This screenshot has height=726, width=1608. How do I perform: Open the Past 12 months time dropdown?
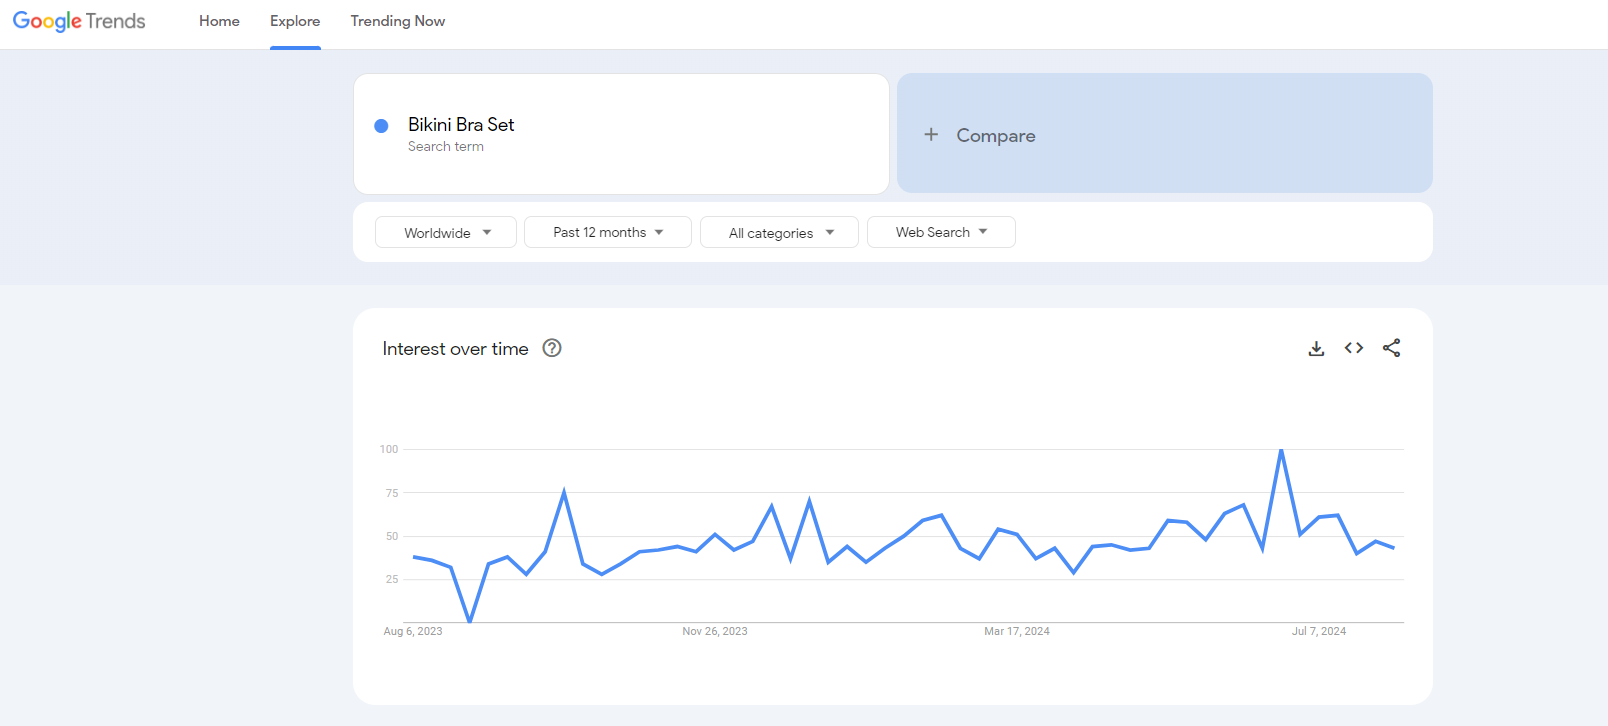(608, 232)
